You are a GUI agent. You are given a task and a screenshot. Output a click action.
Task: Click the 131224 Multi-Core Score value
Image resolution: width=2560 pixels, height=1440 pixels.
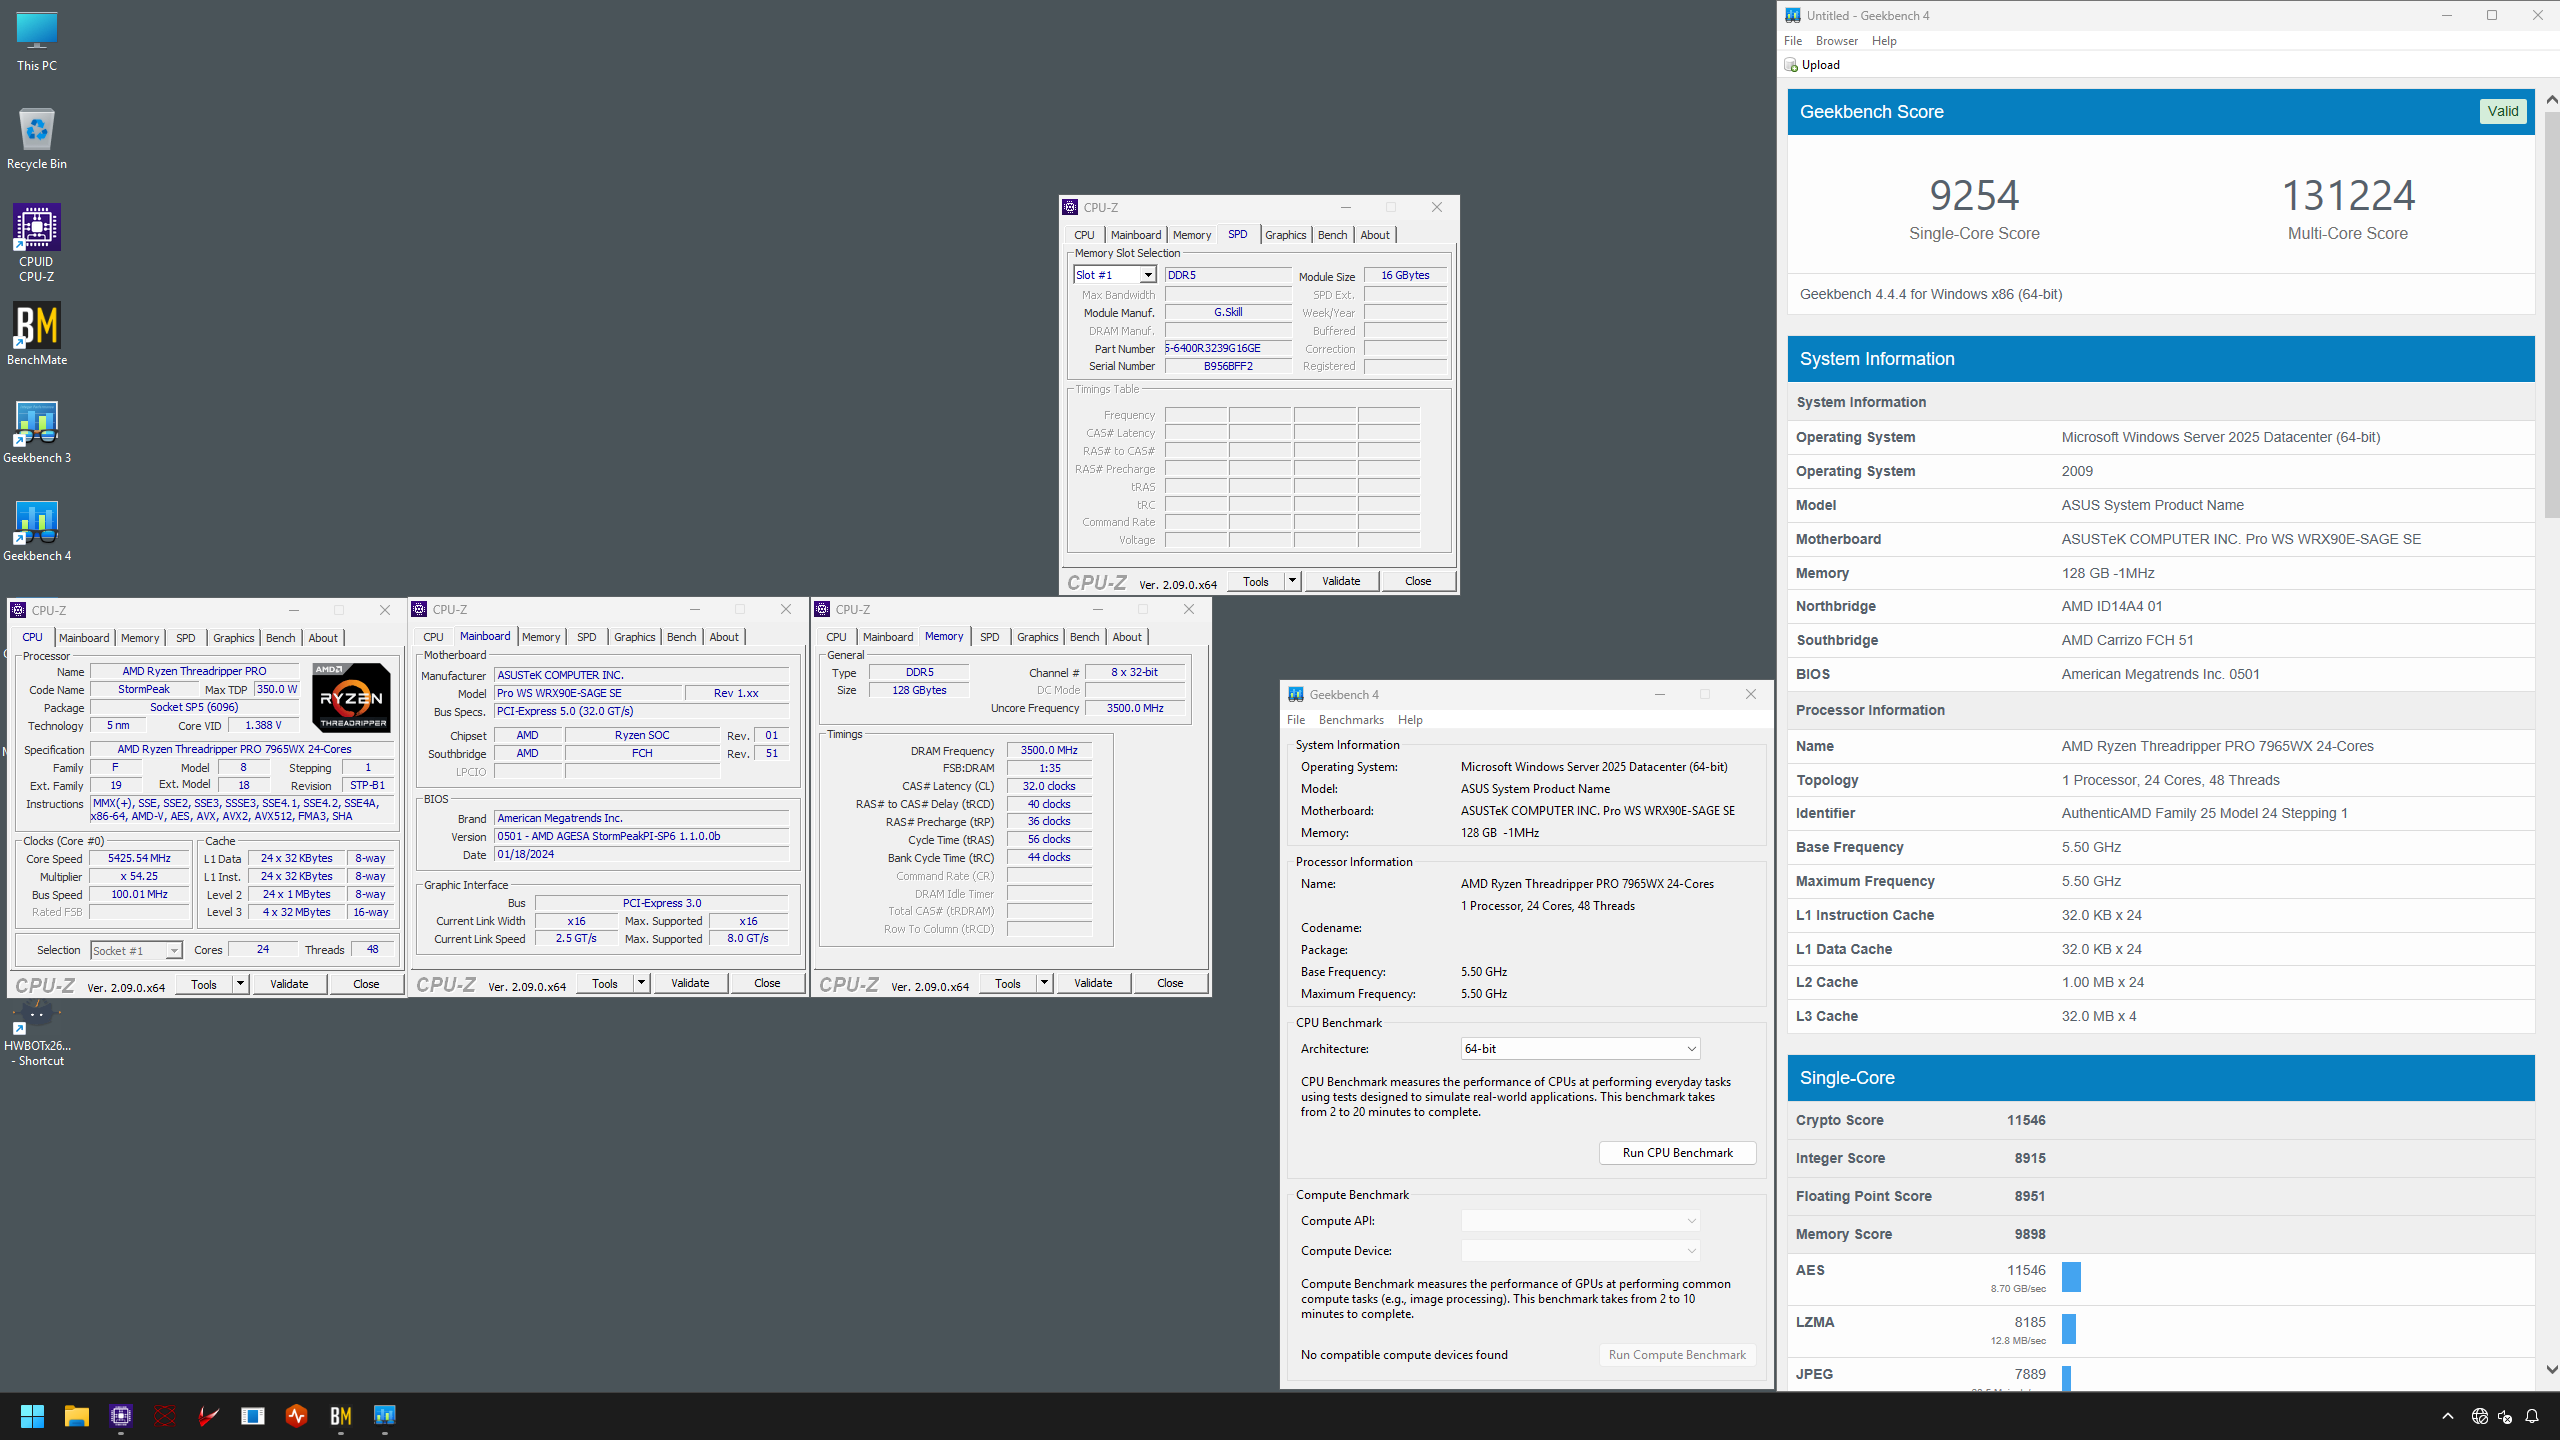(2348, 195)
